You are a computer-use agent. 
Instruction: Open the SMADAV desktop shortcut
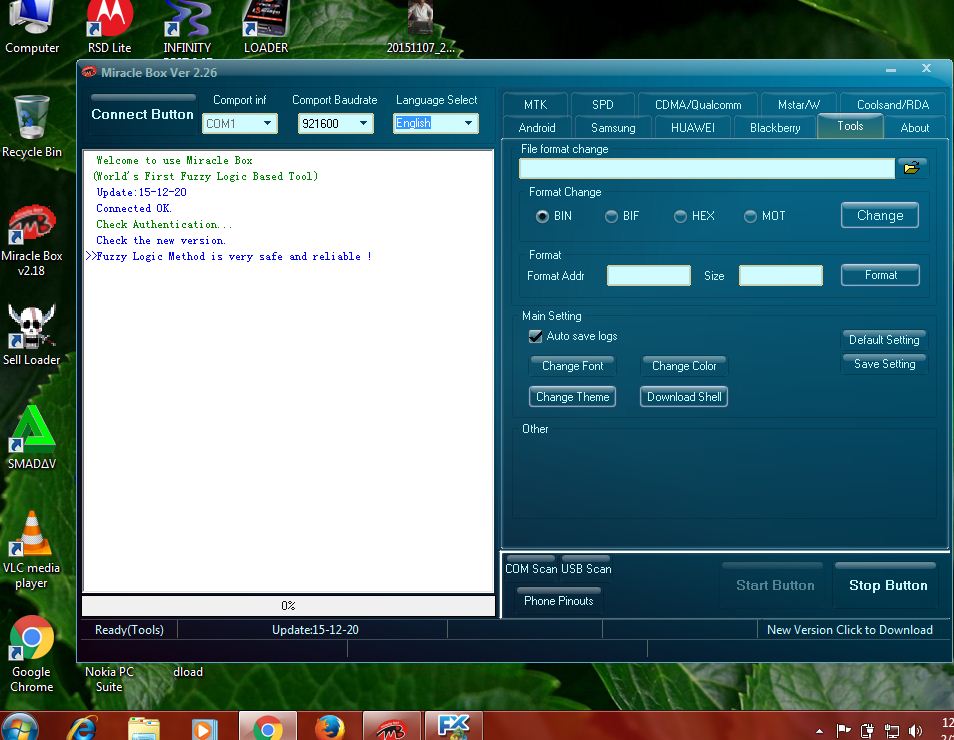click(32, 438)
